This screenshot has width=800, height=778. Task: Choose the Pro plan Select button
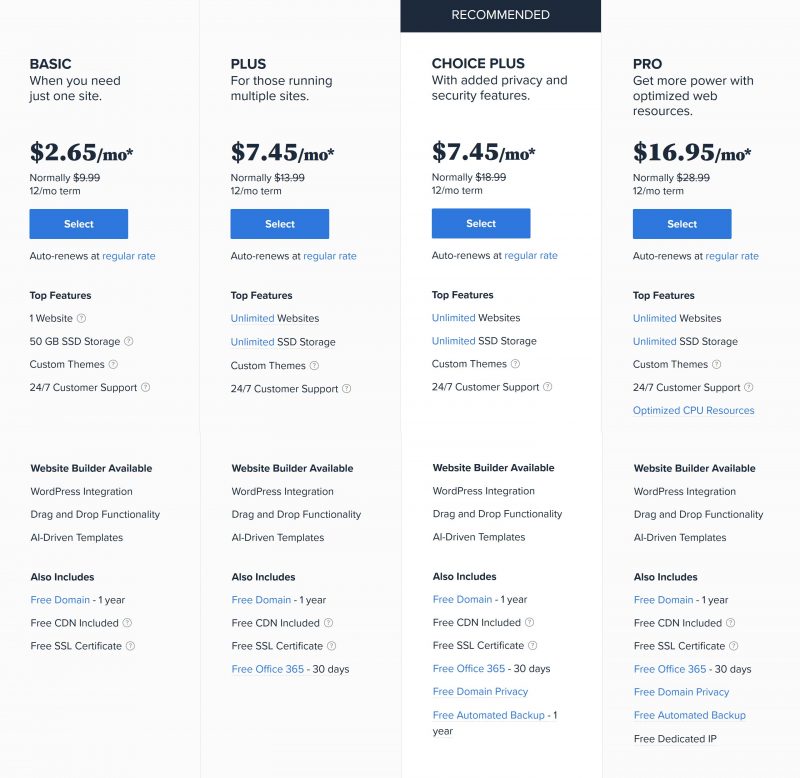click(x=682, y=224)
